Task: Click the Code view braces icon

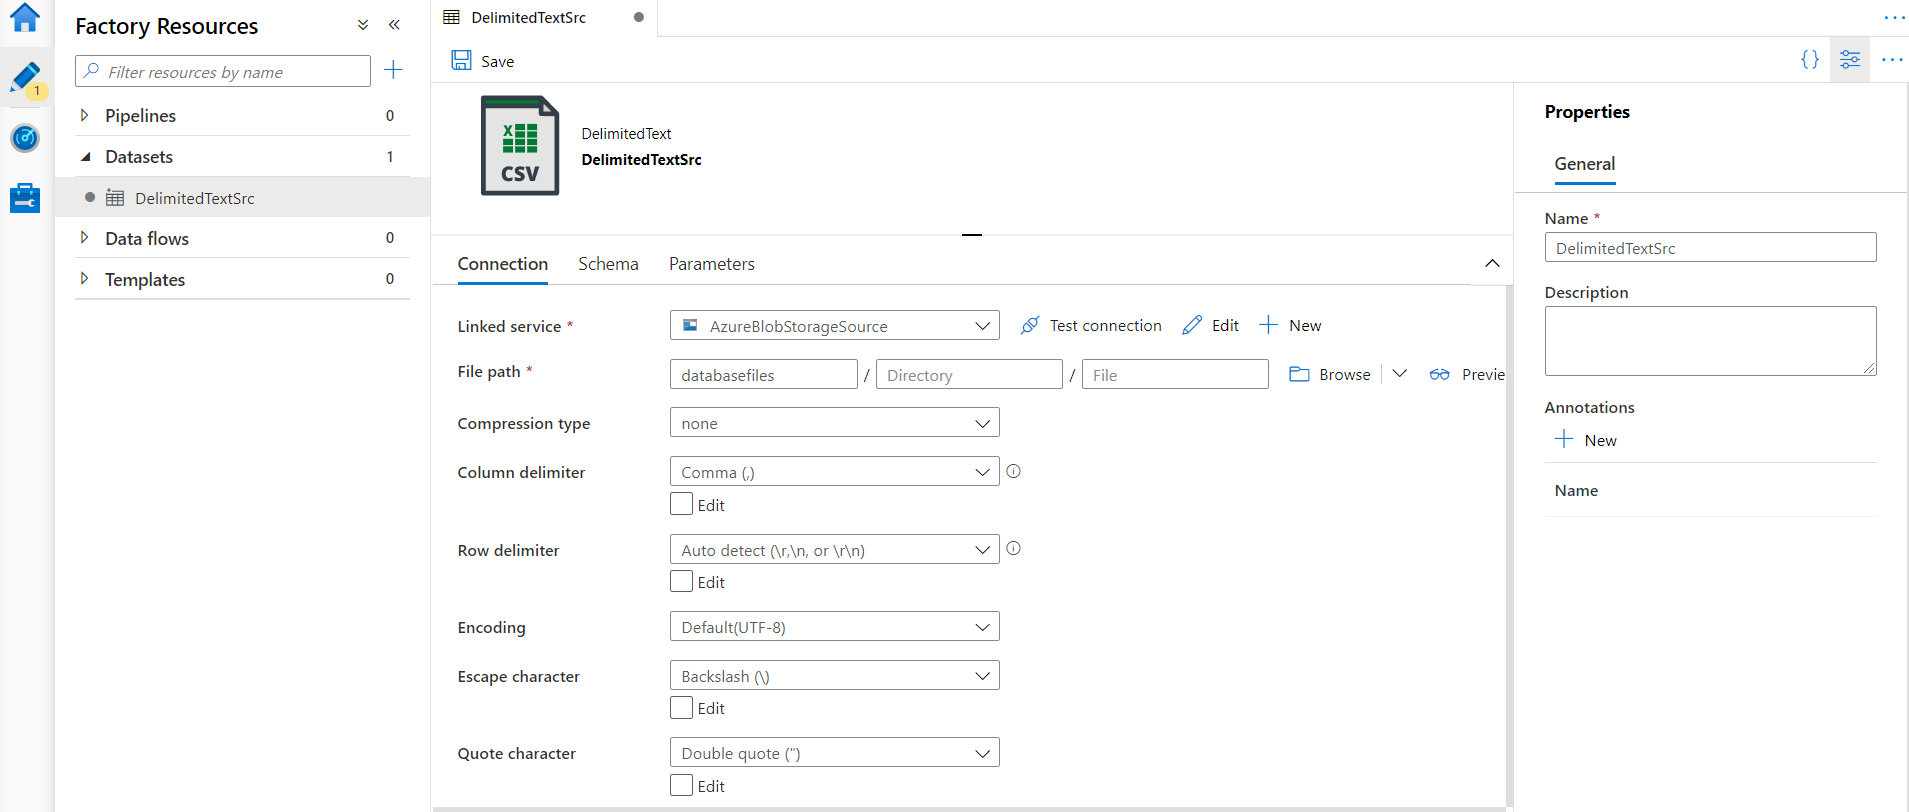Action: tap(1810, 60)
